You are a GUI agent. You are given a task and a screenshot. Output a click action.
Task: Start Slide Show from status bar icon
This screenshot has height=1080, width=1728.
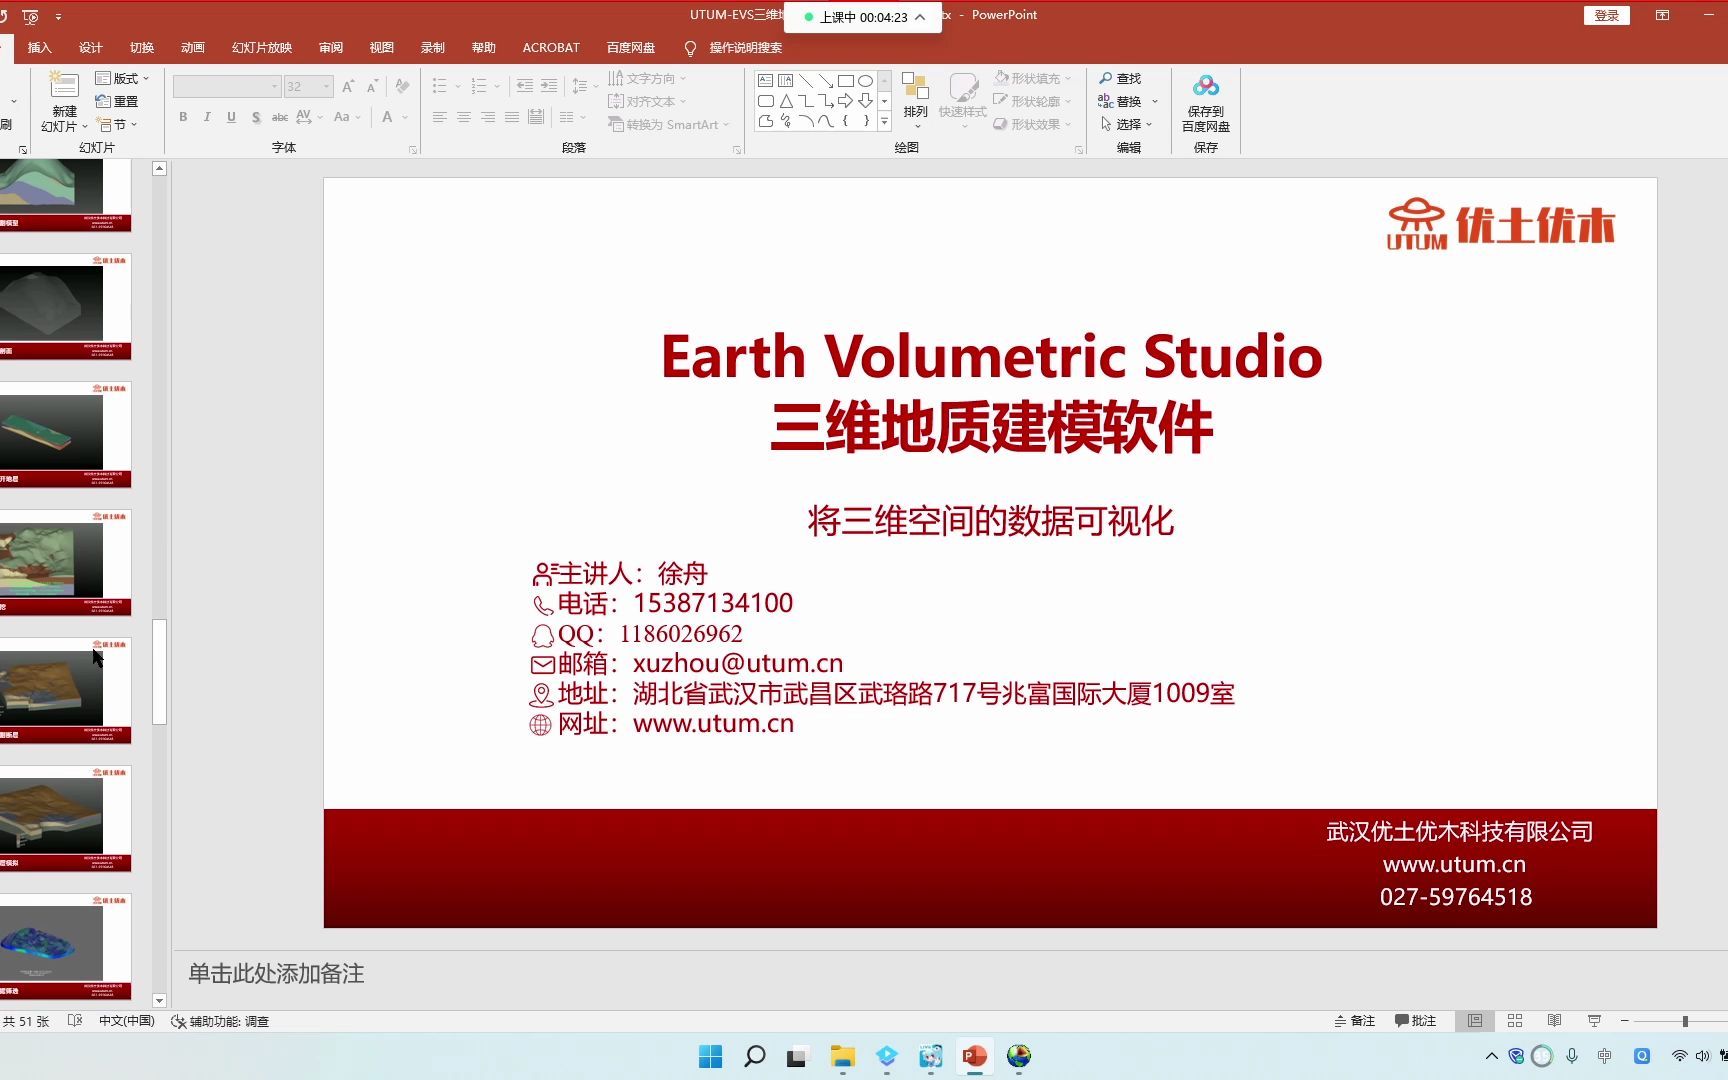coord(1594,1021)
